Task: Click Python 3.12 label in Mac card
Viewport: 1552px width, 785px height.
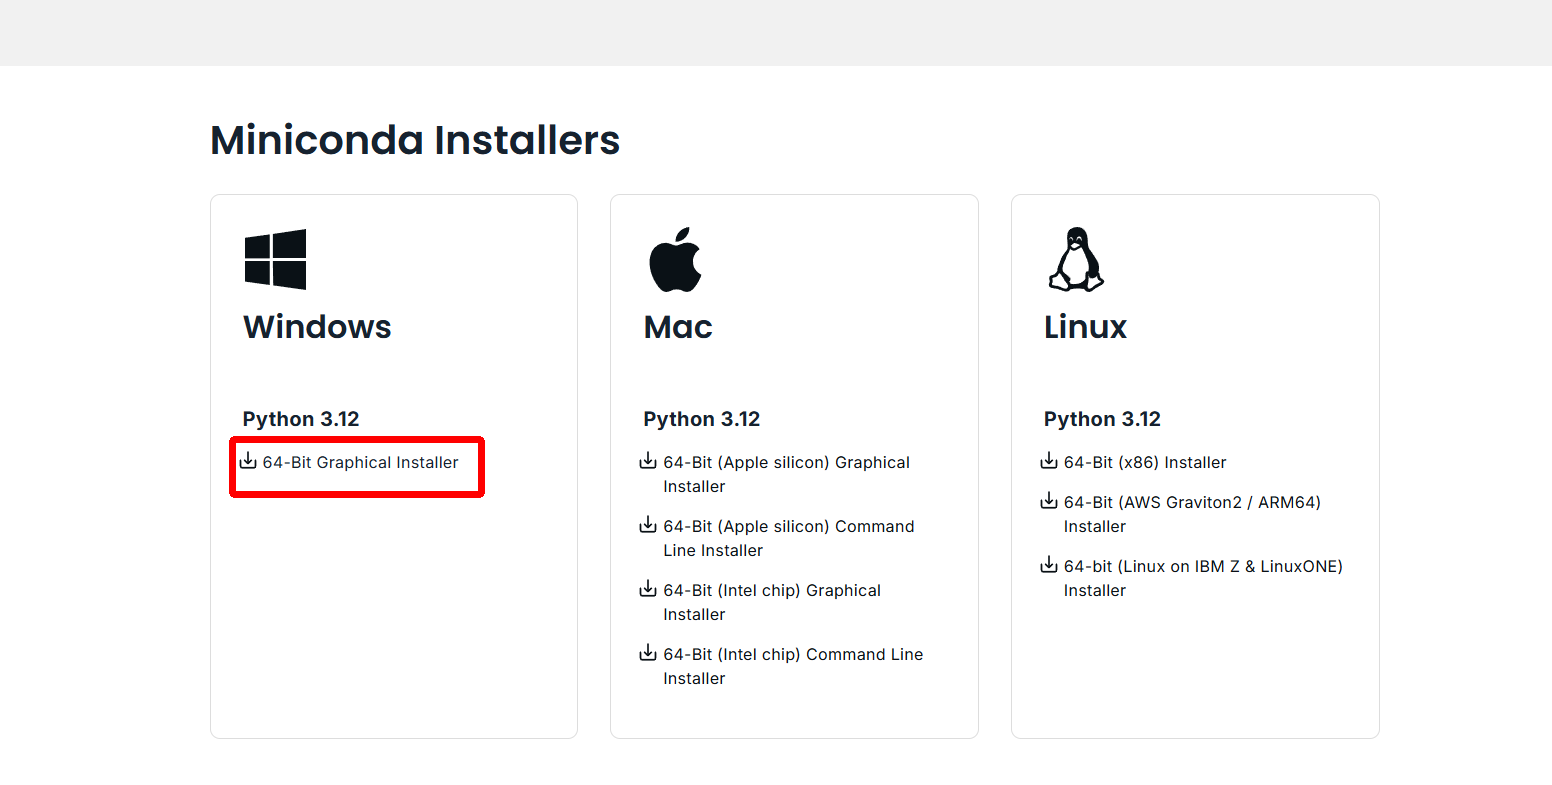Action: click(702, 419)
